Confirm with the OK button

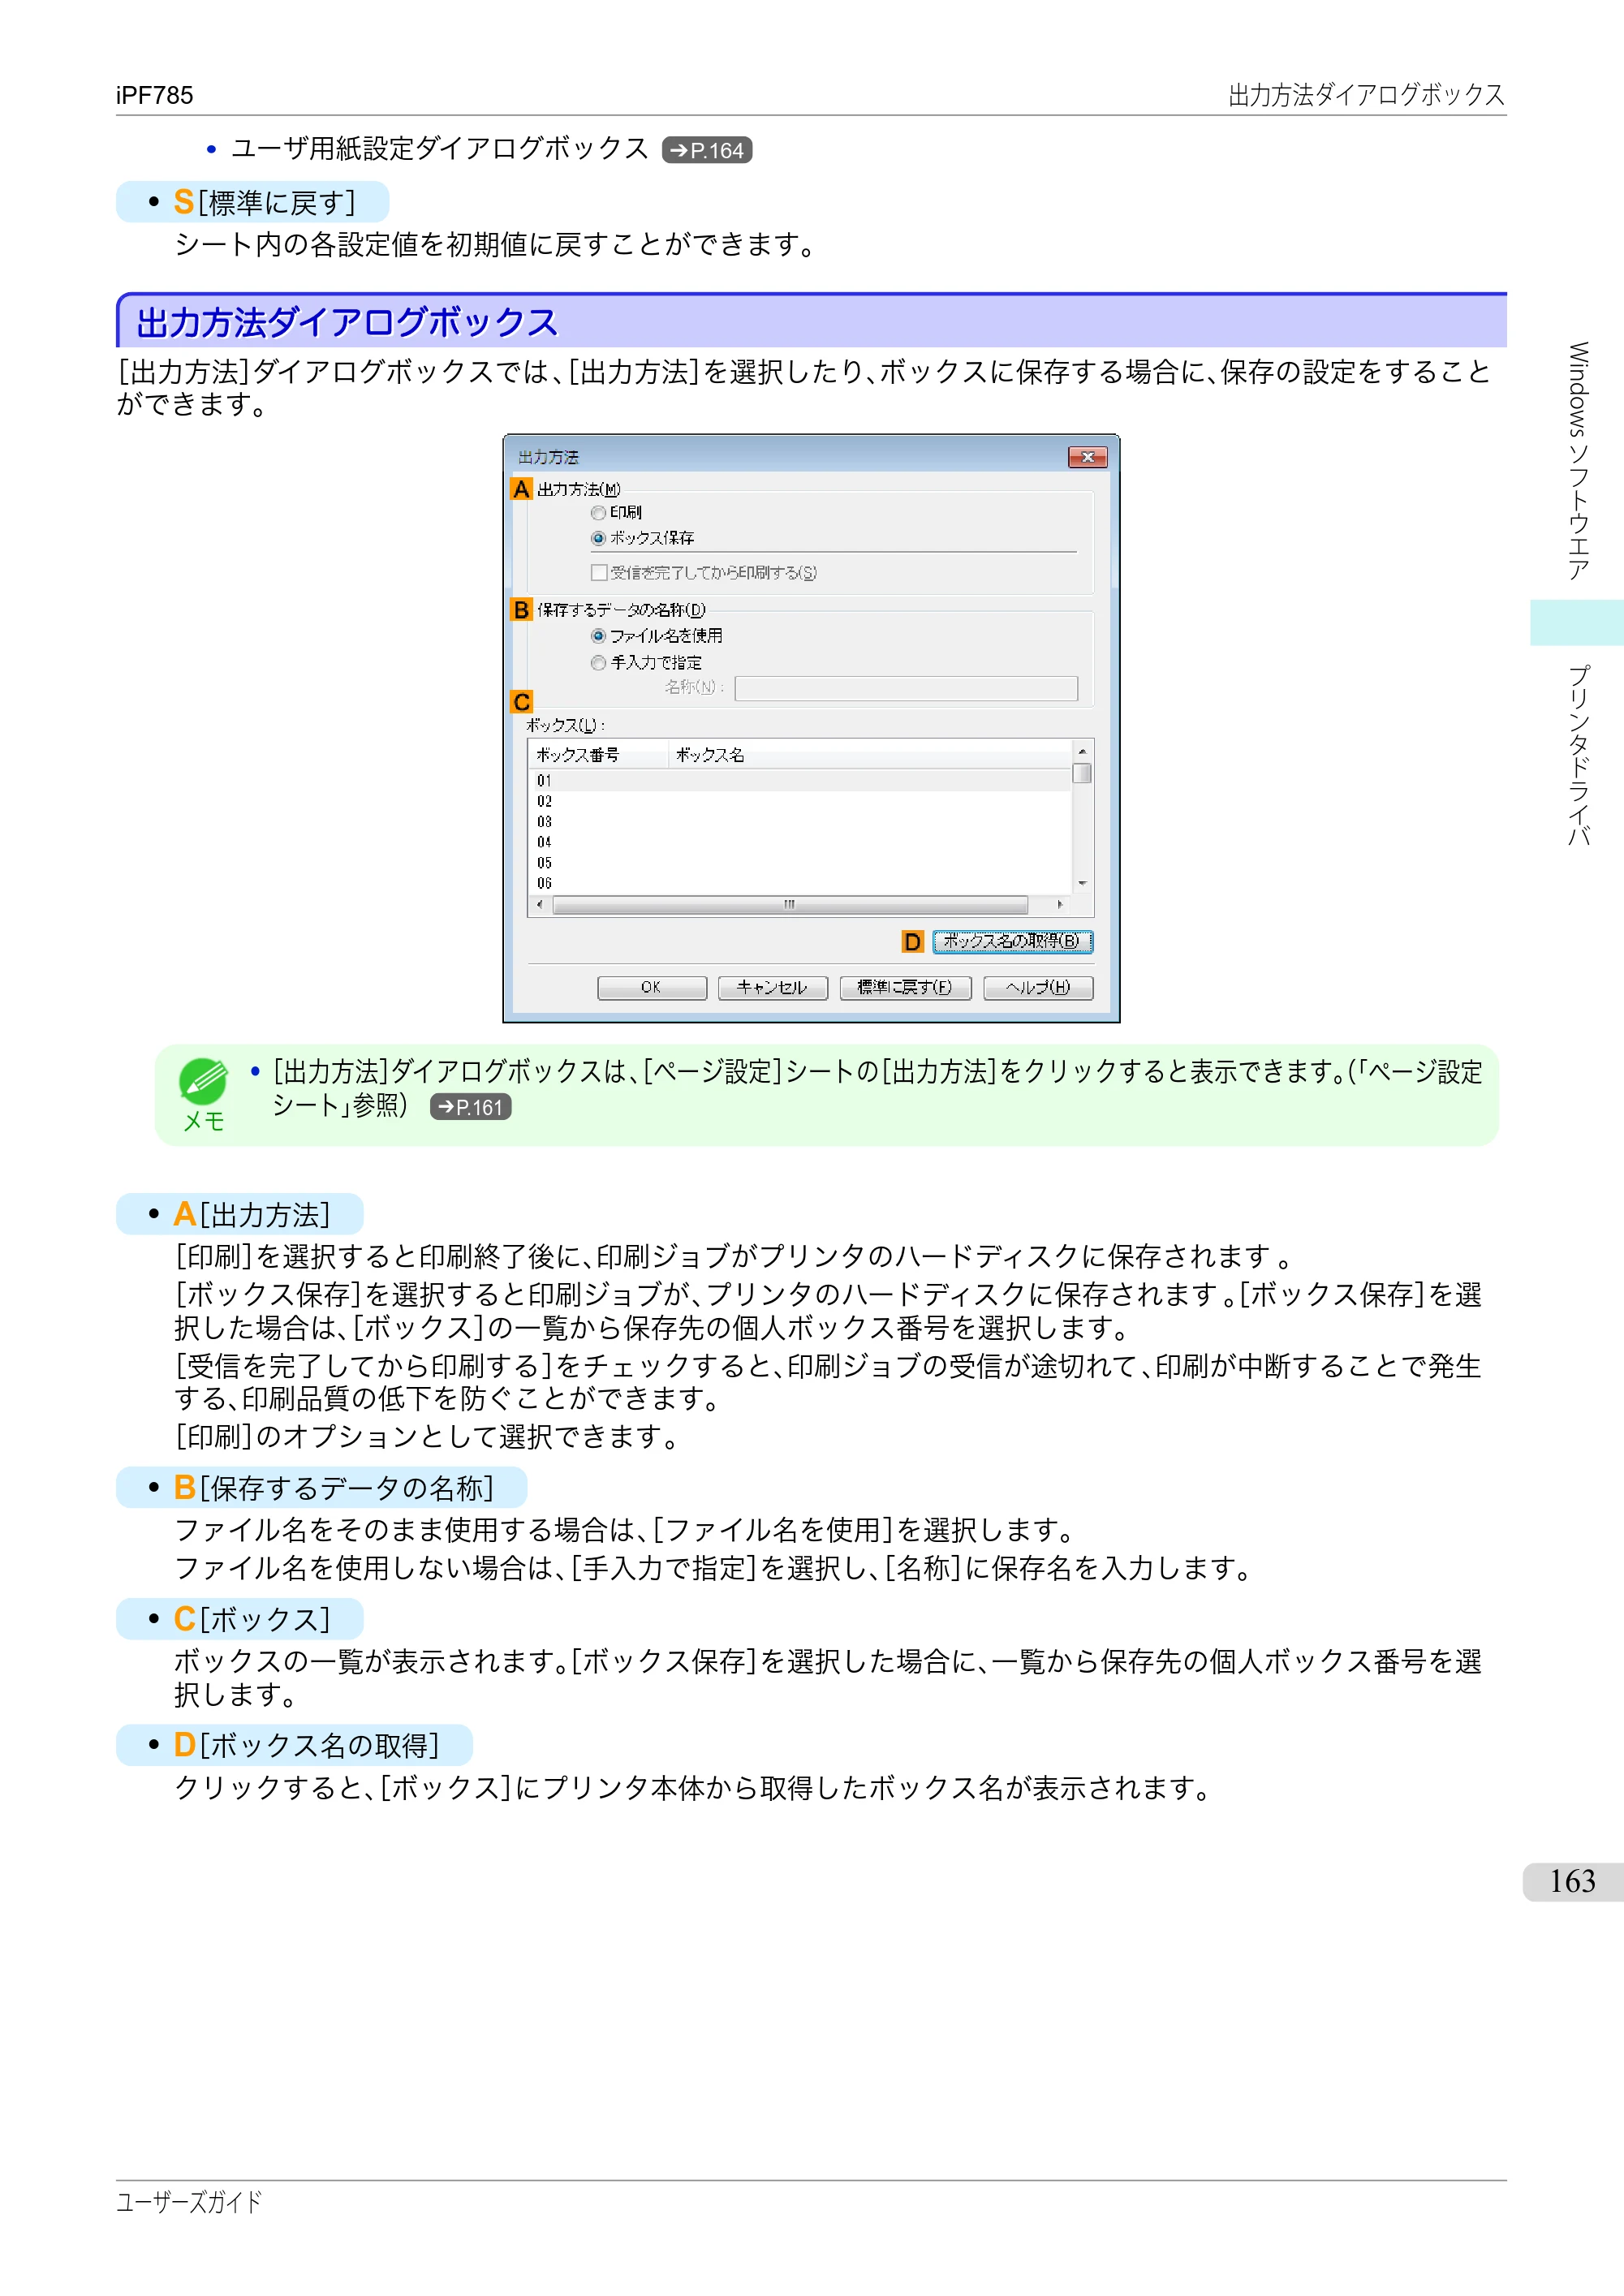click(x=652, y=988)
